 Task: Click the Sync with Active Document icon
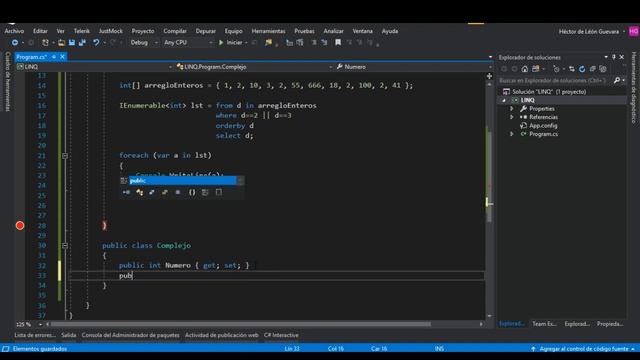coord(571,69)
